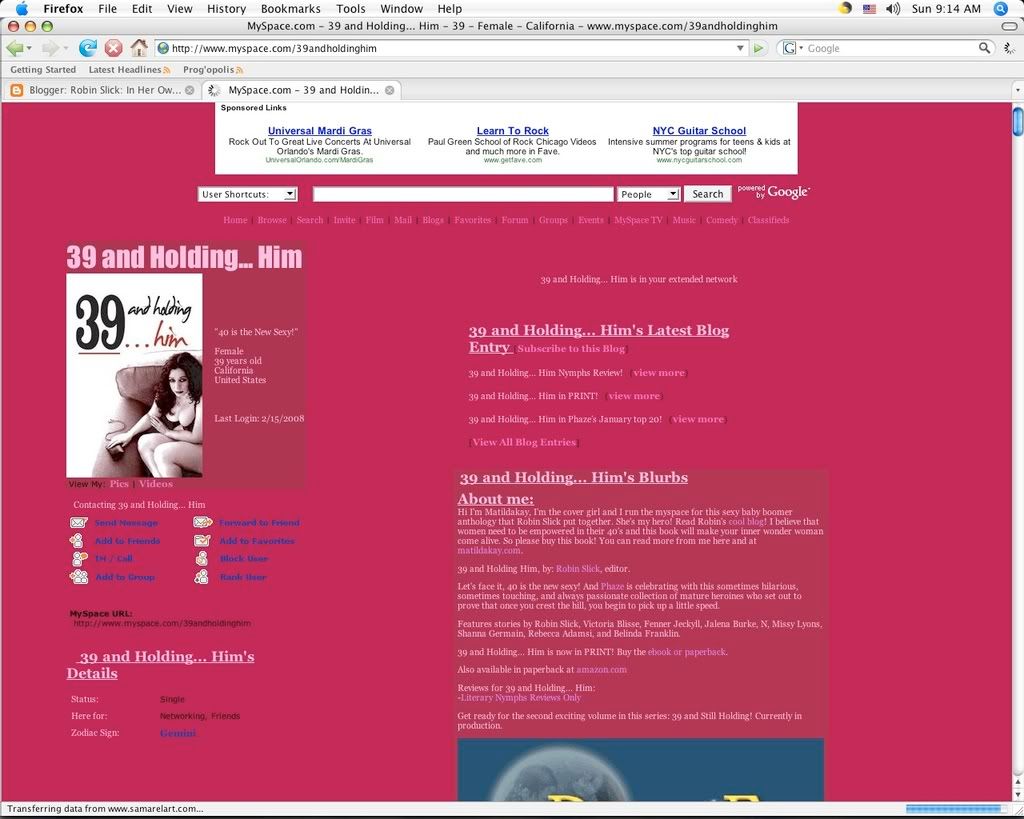The image size is (1024, 819).
Task: Click the MySpace search text field
Action: pyautogui.click(x=463, y=194)
